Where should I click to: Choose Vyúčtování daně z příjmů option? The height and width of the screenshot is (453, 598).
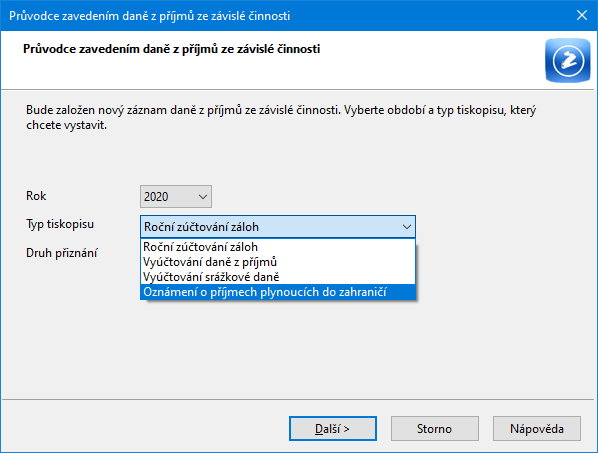coord(278,262)
